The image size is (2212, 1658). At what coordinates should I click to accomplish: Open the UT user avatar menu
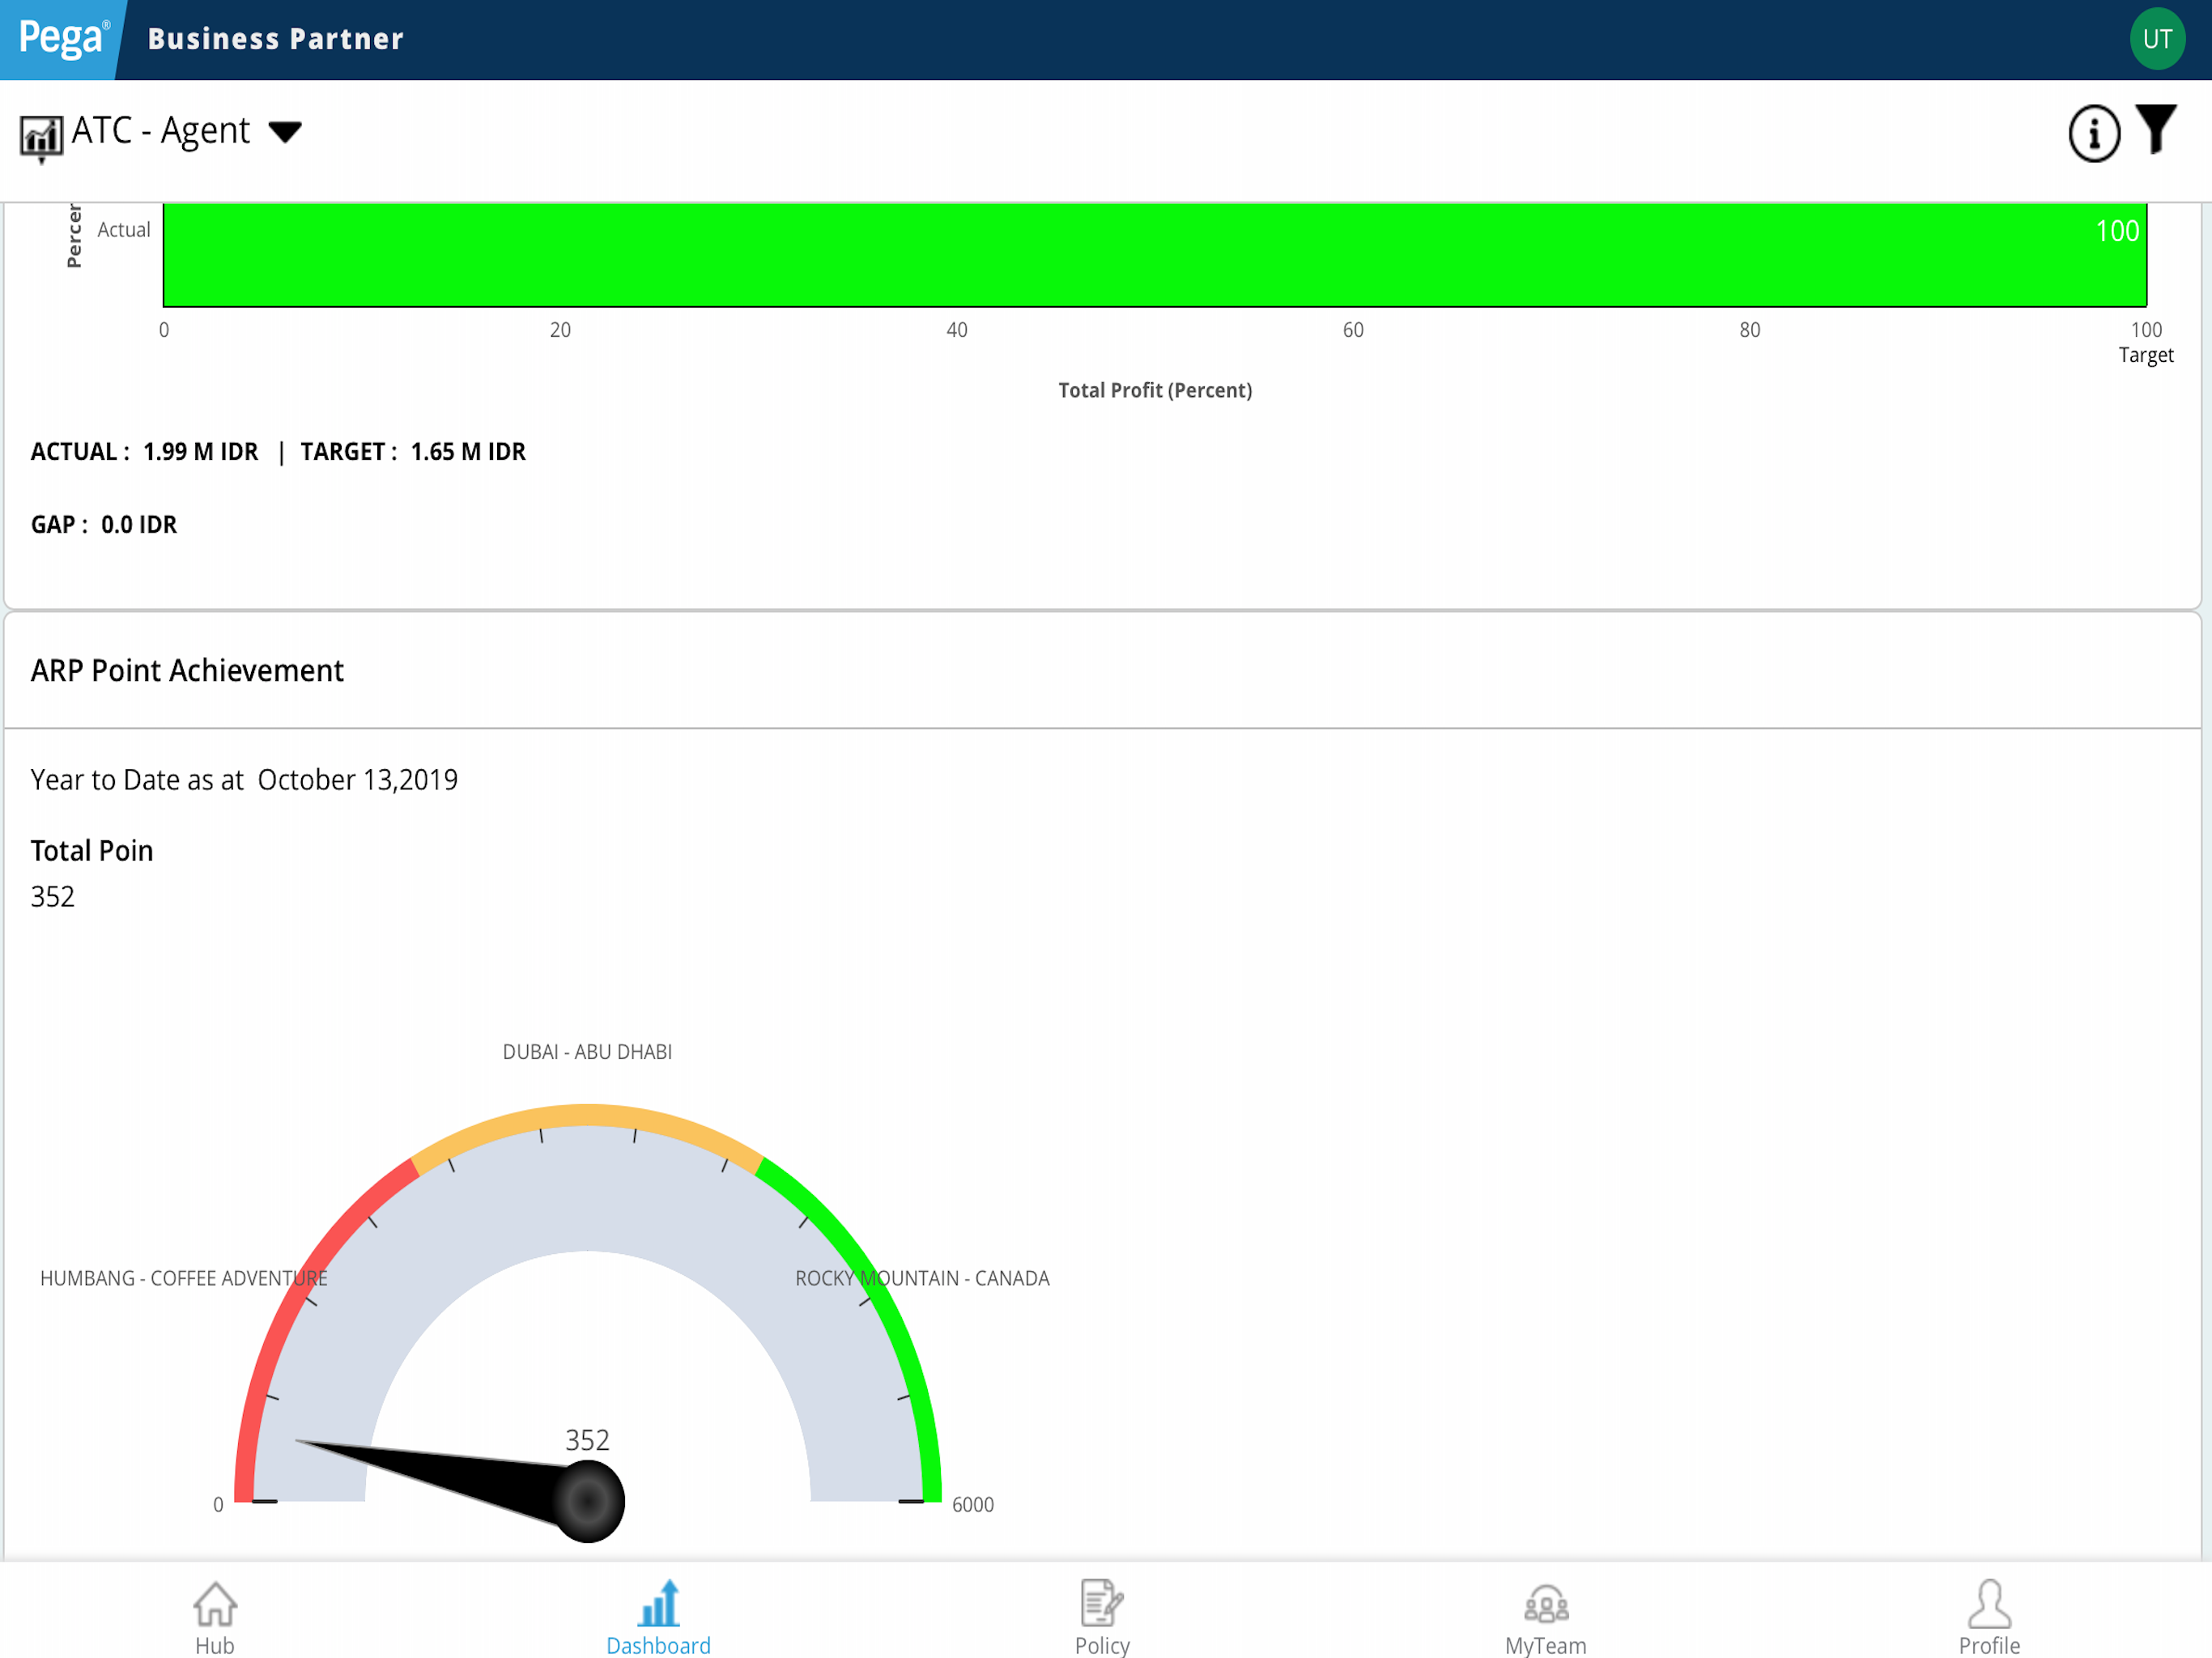click(2157, 39)
